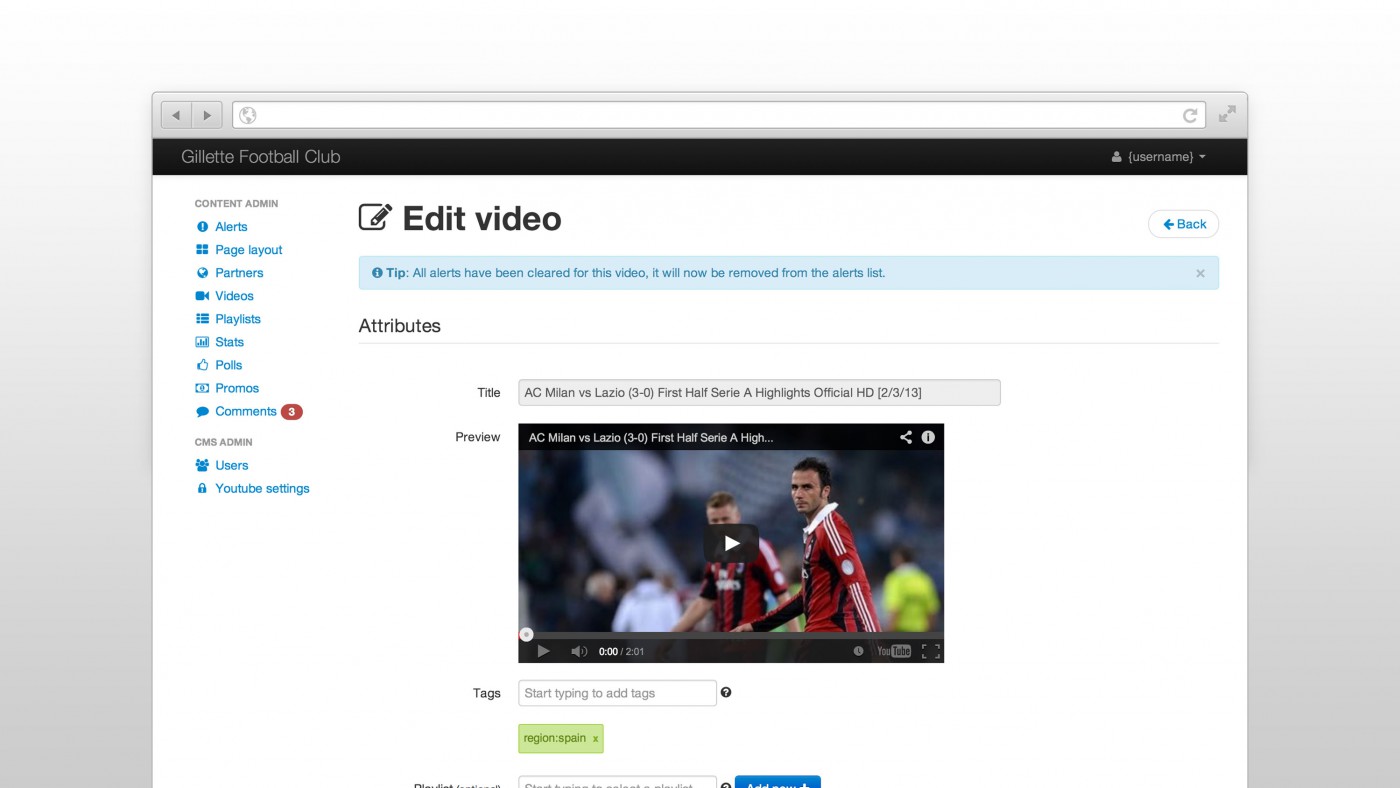Click the browser forward arrow button
The image size is (1400, 788).
tap(207, 115)
